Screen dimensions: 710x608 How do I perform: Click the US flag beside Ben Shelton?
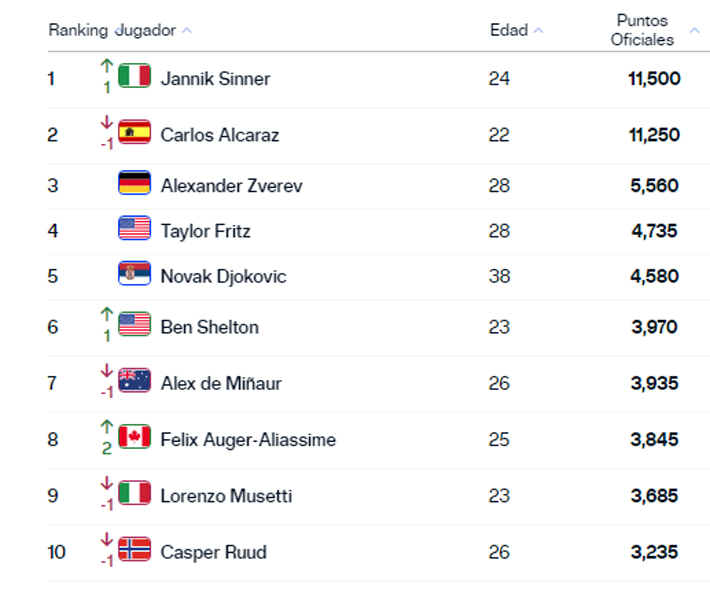point(134,325)
